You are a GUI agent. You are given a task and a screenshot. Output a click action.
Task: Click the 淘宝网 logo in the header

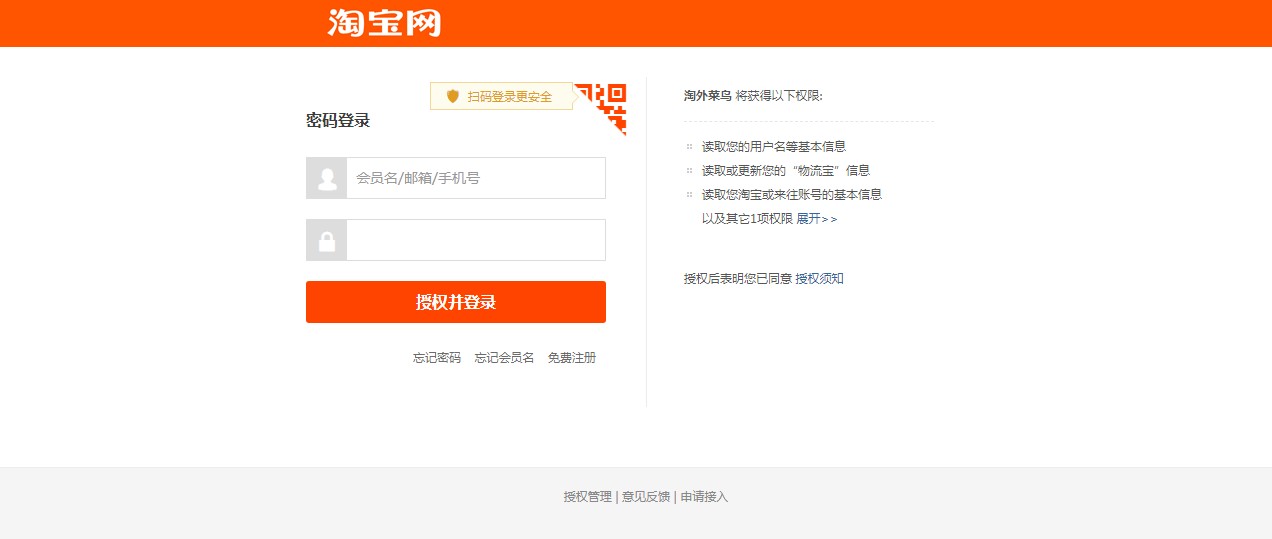(x=384, y=22)
